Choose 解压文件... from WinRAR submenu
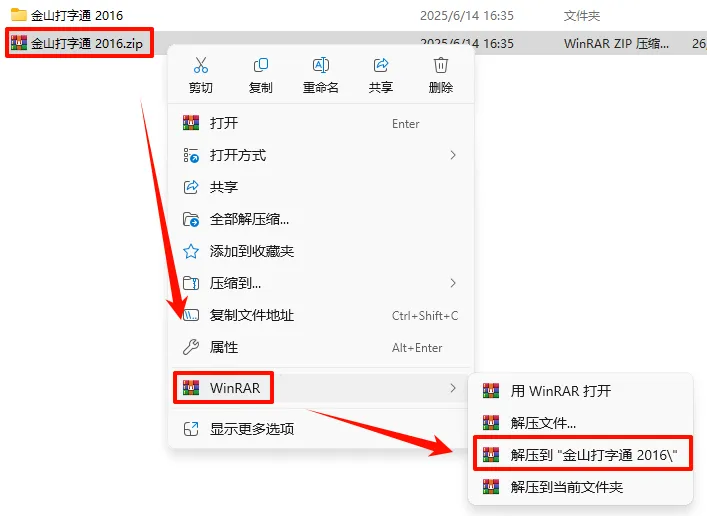The height and width of the screenshot is (516, 707). 582,423
